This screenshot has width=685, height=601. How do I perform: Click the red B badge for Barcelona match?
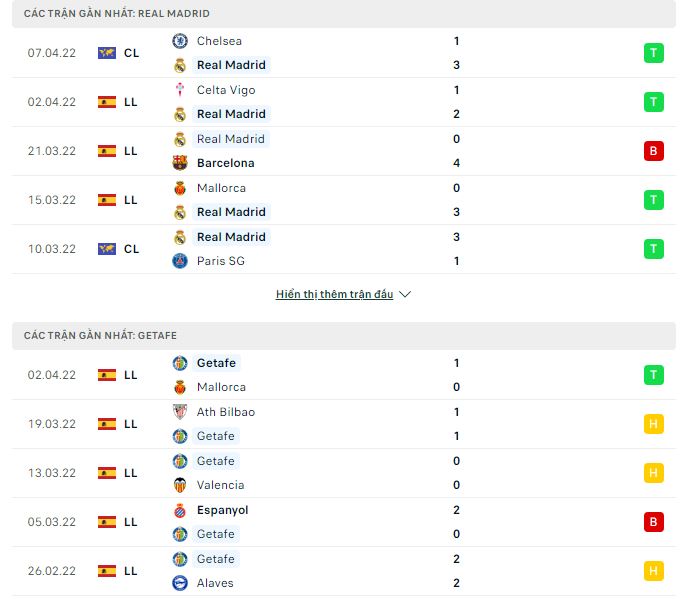click(654, 151)
